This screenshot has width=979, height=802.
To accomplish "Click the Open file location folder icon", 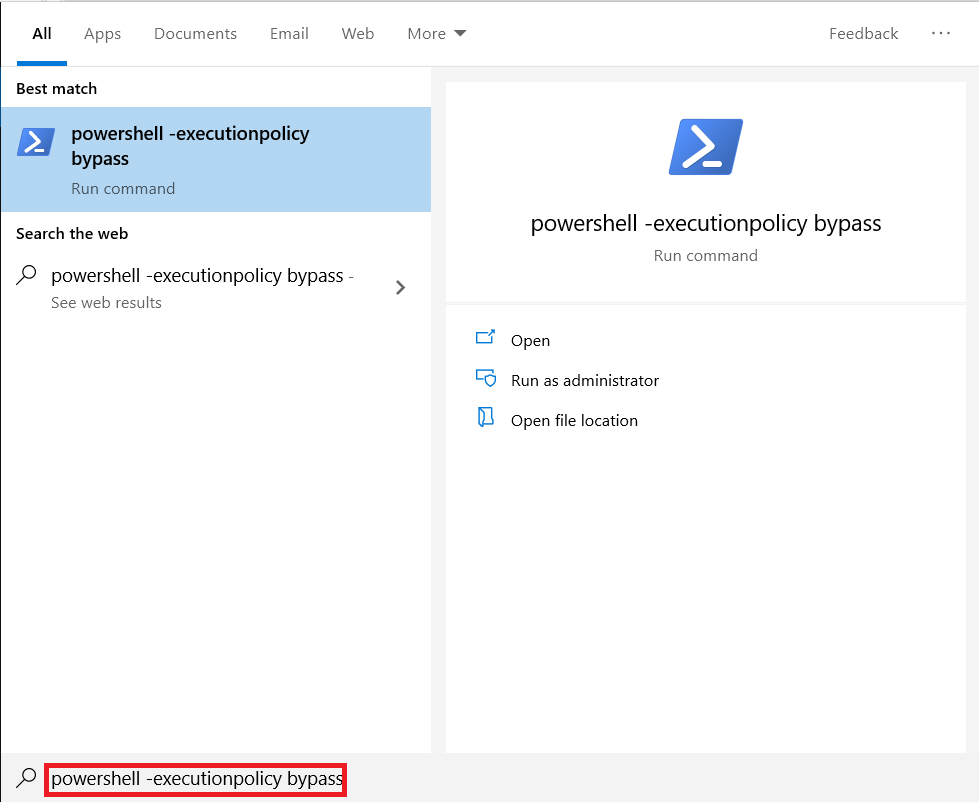I will click(x=486, y=417).
